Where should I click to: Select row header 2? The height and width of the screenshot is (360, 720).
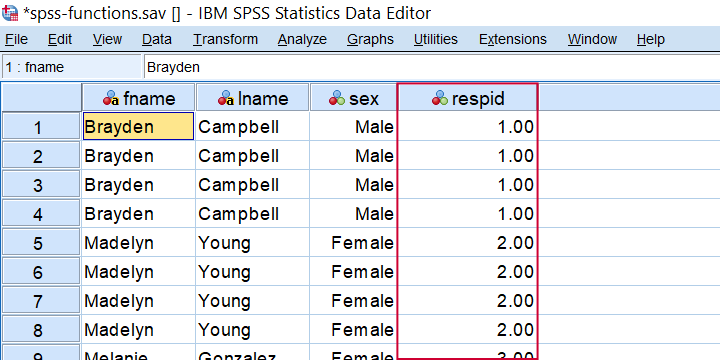tap(41, 155)
